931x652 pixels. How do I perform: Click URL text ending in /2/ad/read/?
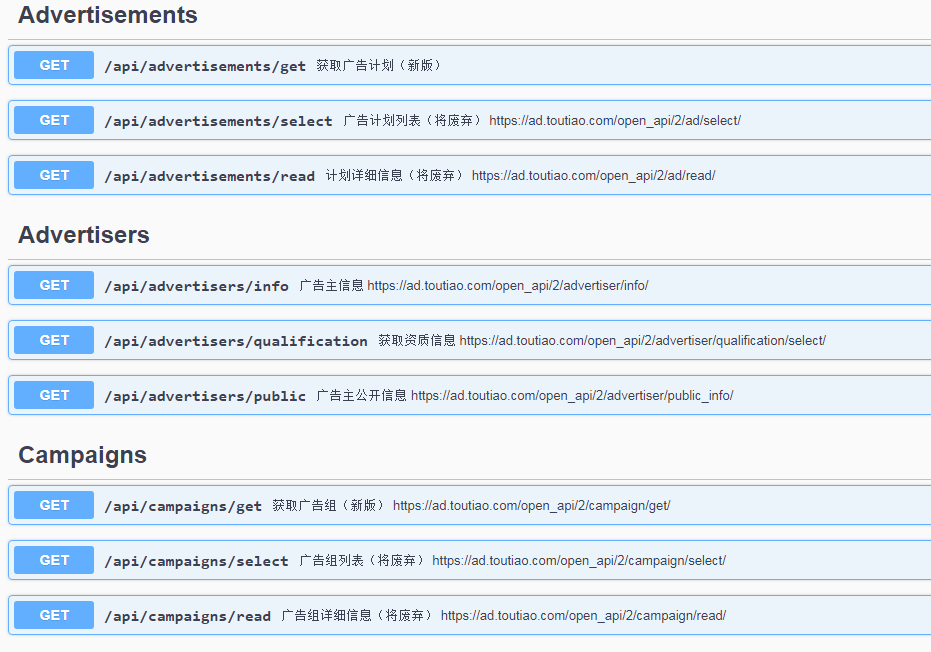coord(594,176)
